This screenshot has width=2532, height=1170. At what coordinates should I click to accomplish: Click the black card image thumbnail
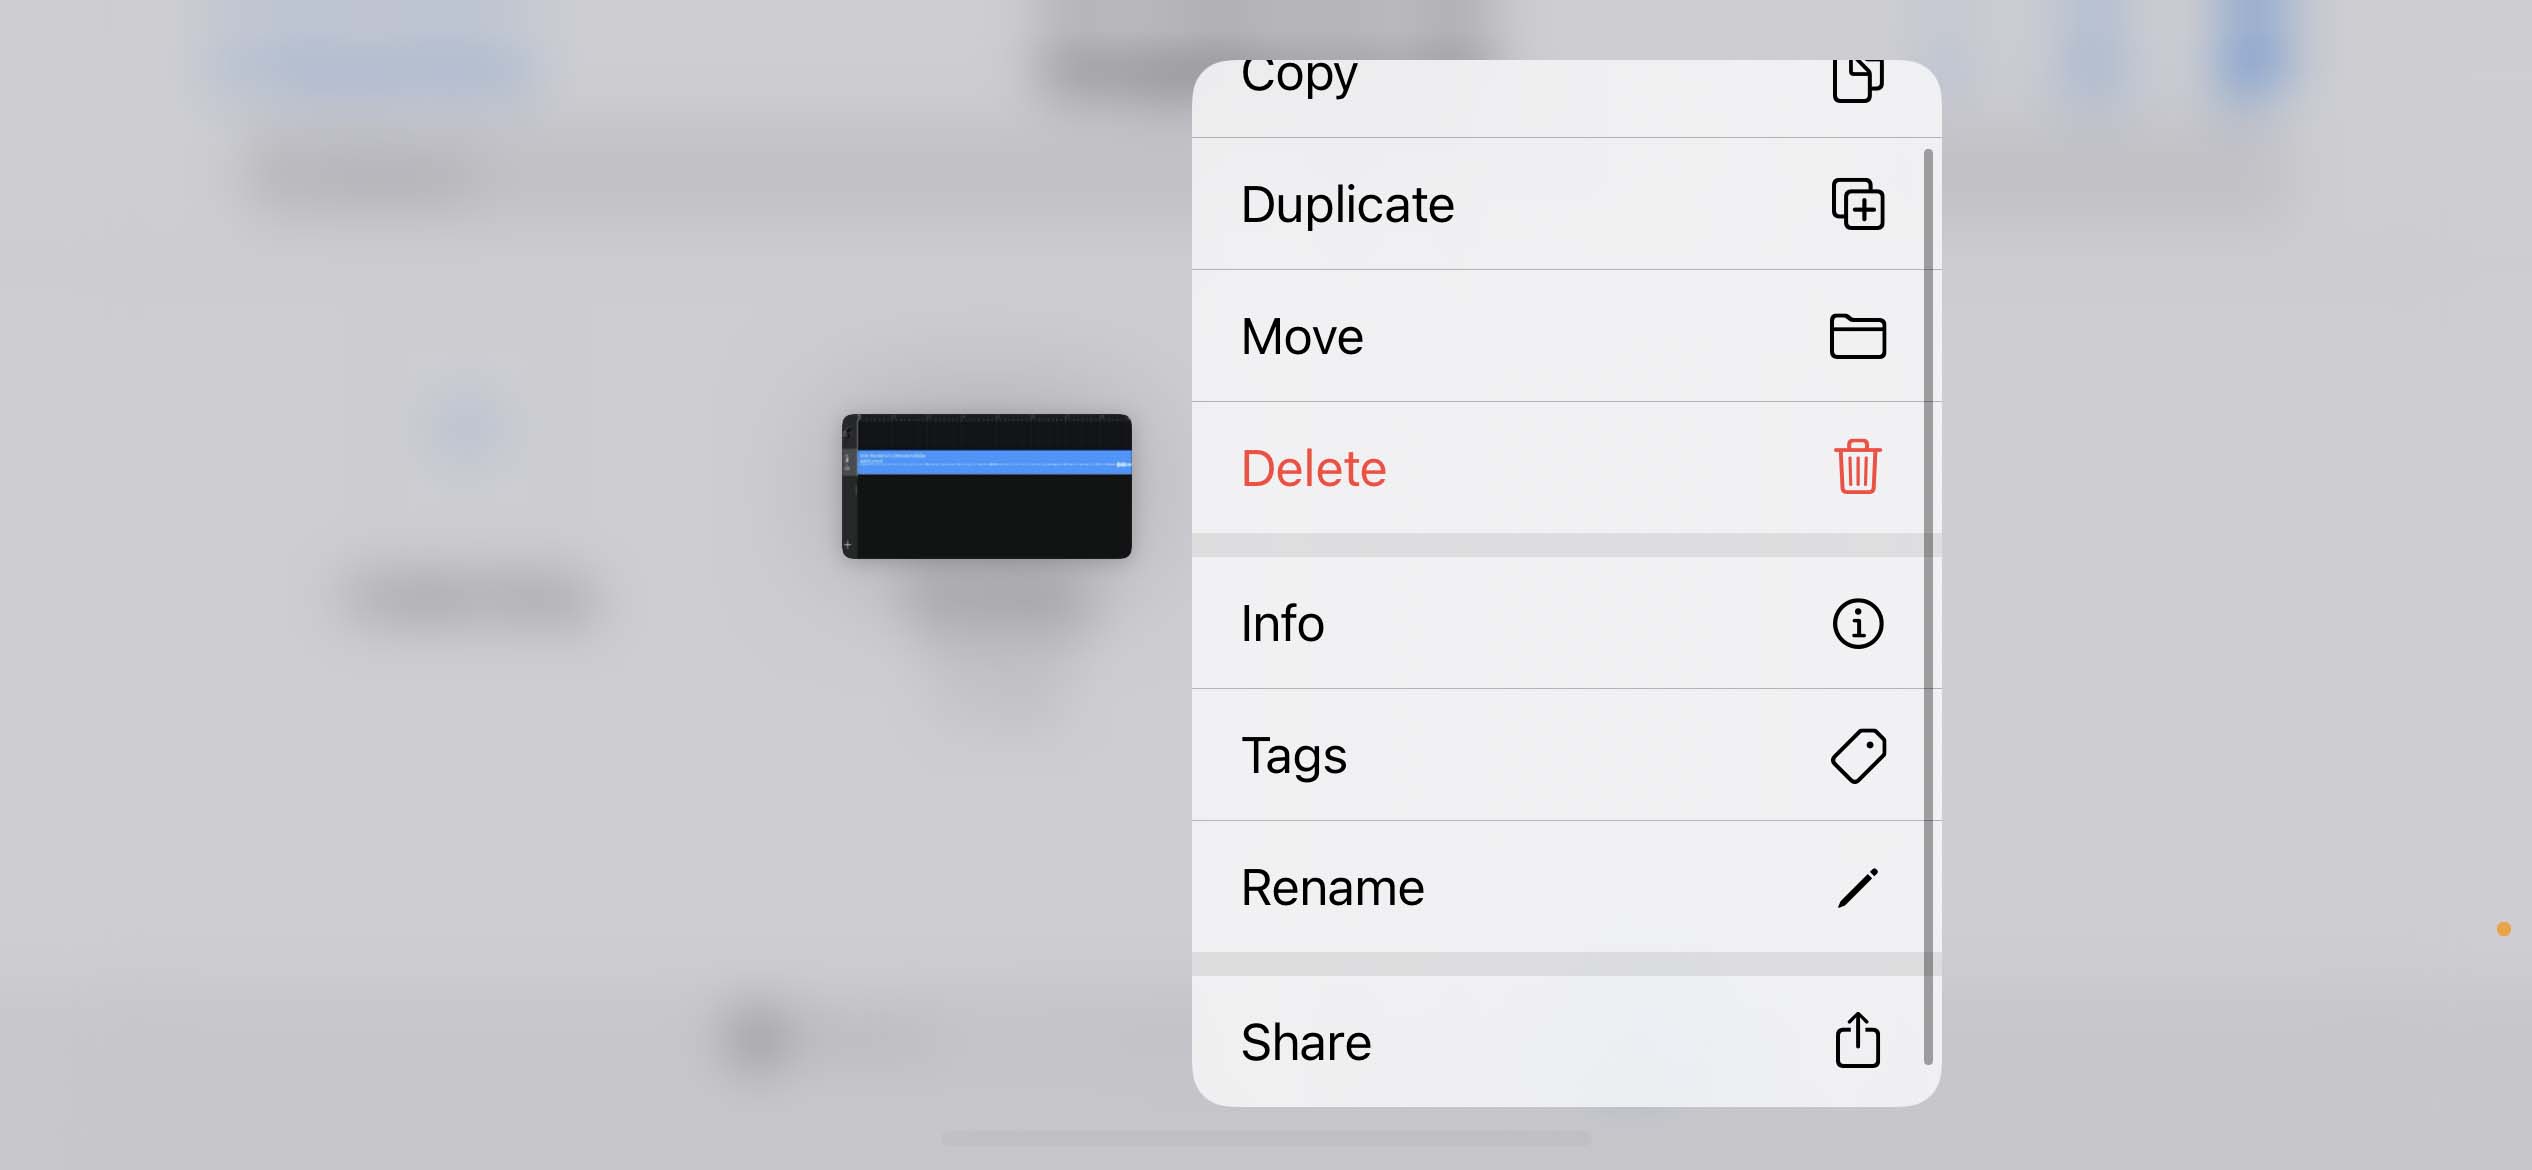click(987, 484)
